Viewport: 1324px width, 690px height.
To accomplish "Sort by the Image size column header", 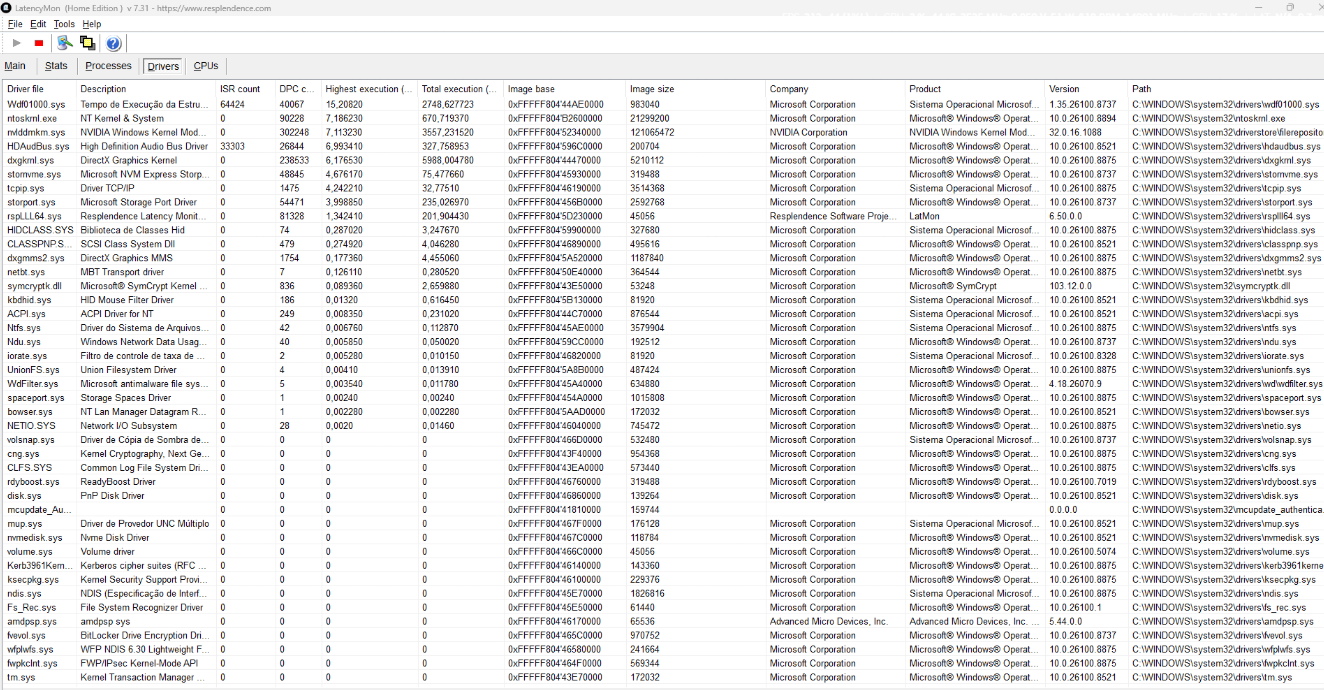I will pos(695,89).
